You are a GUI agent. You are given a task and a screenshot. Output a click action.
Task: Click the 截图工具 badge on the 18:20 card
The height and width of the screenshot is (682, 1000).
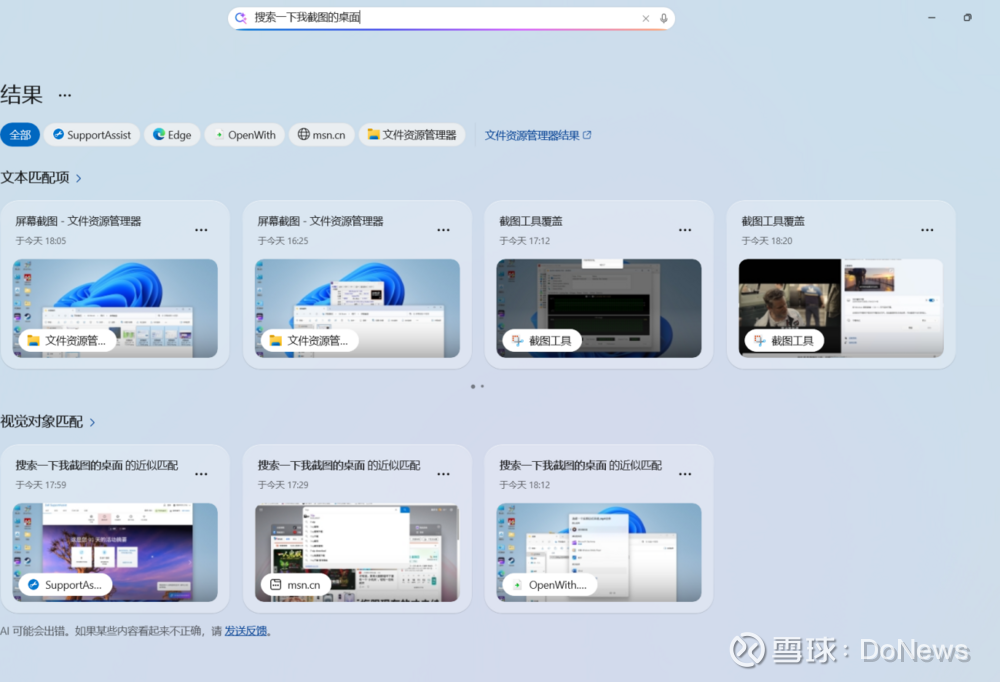pos(784,341)
